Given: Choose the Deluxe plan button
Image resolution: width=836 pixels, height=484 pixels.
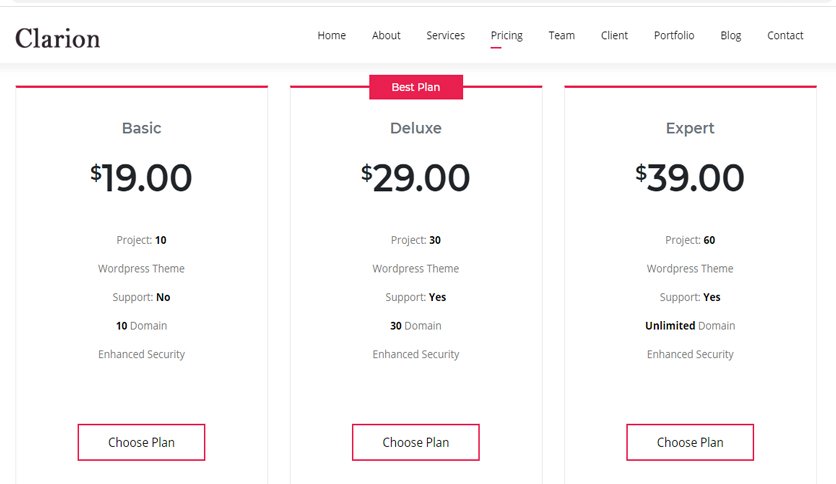Looking at the screenshot, I should (416, 442).
